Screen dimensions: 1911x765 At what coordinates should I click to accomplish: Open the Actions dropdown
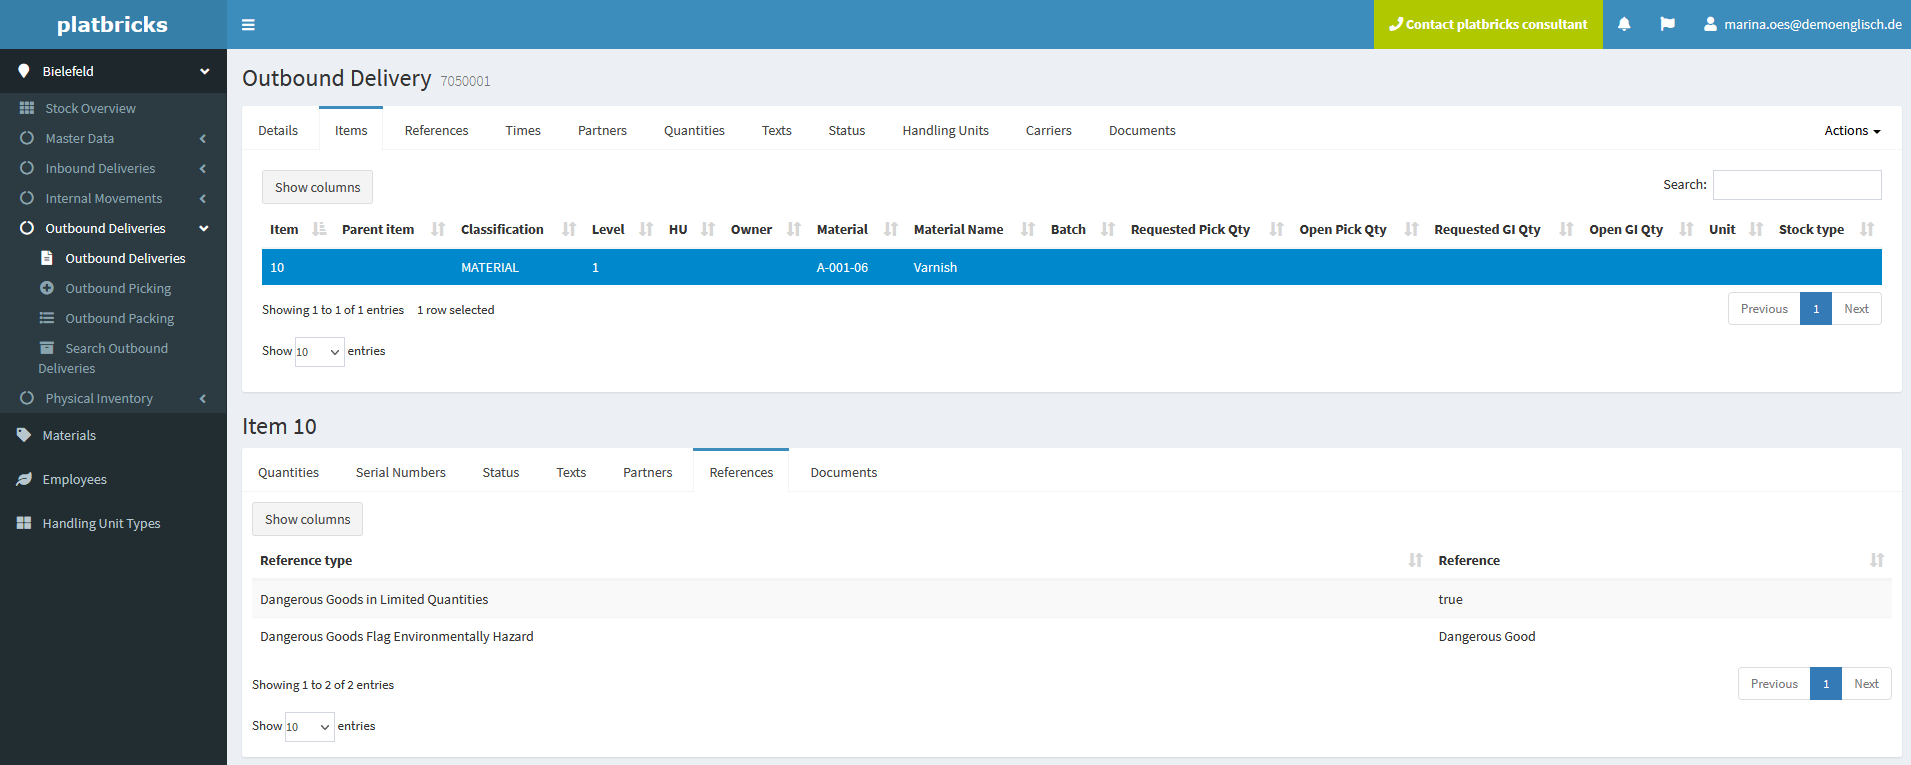pos(1851,131)
